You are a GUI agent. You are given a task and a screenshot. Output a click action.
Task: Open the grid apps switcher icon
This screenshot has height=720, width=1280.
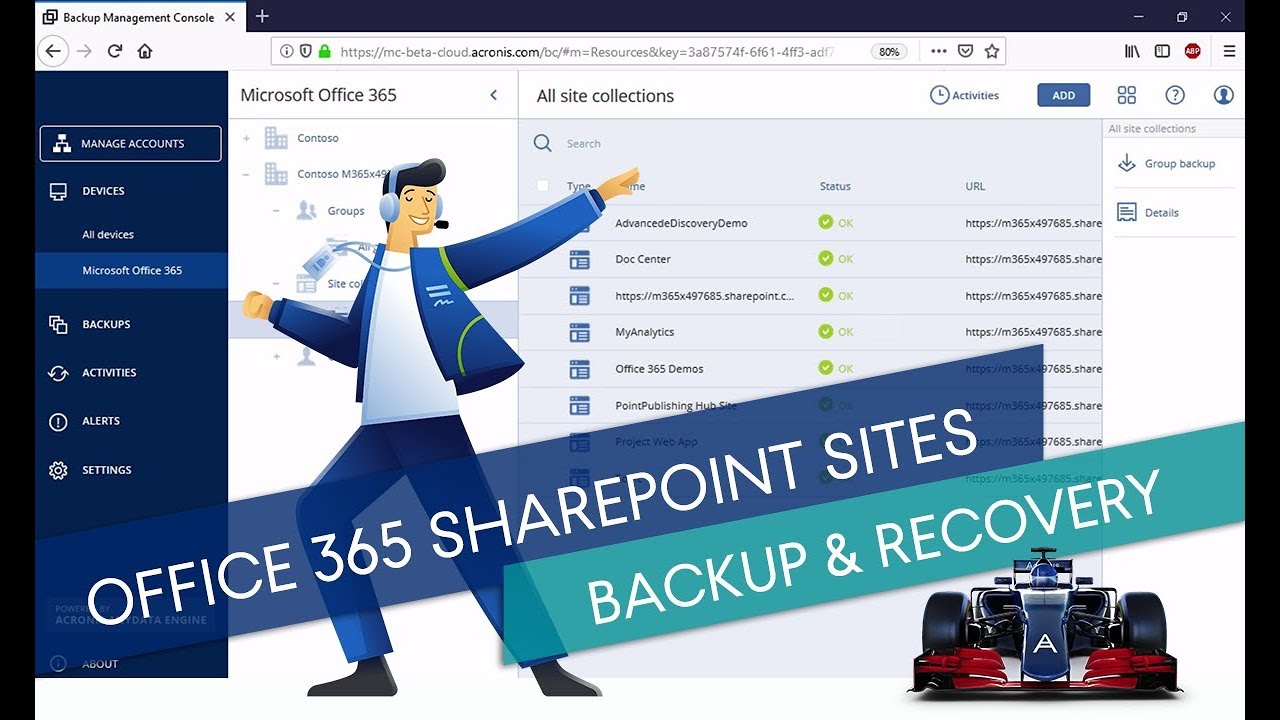point(1127,95)
